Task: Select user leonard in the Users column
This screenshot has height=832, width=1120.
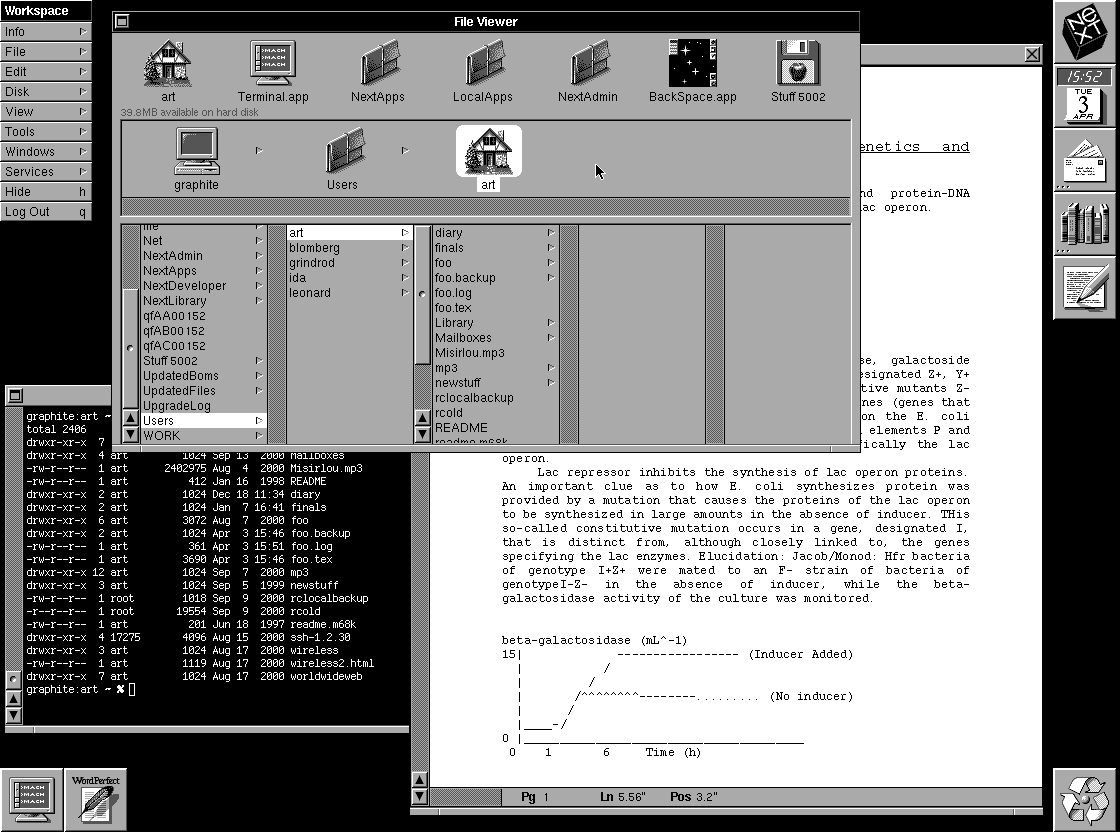Action: [349, 293]
